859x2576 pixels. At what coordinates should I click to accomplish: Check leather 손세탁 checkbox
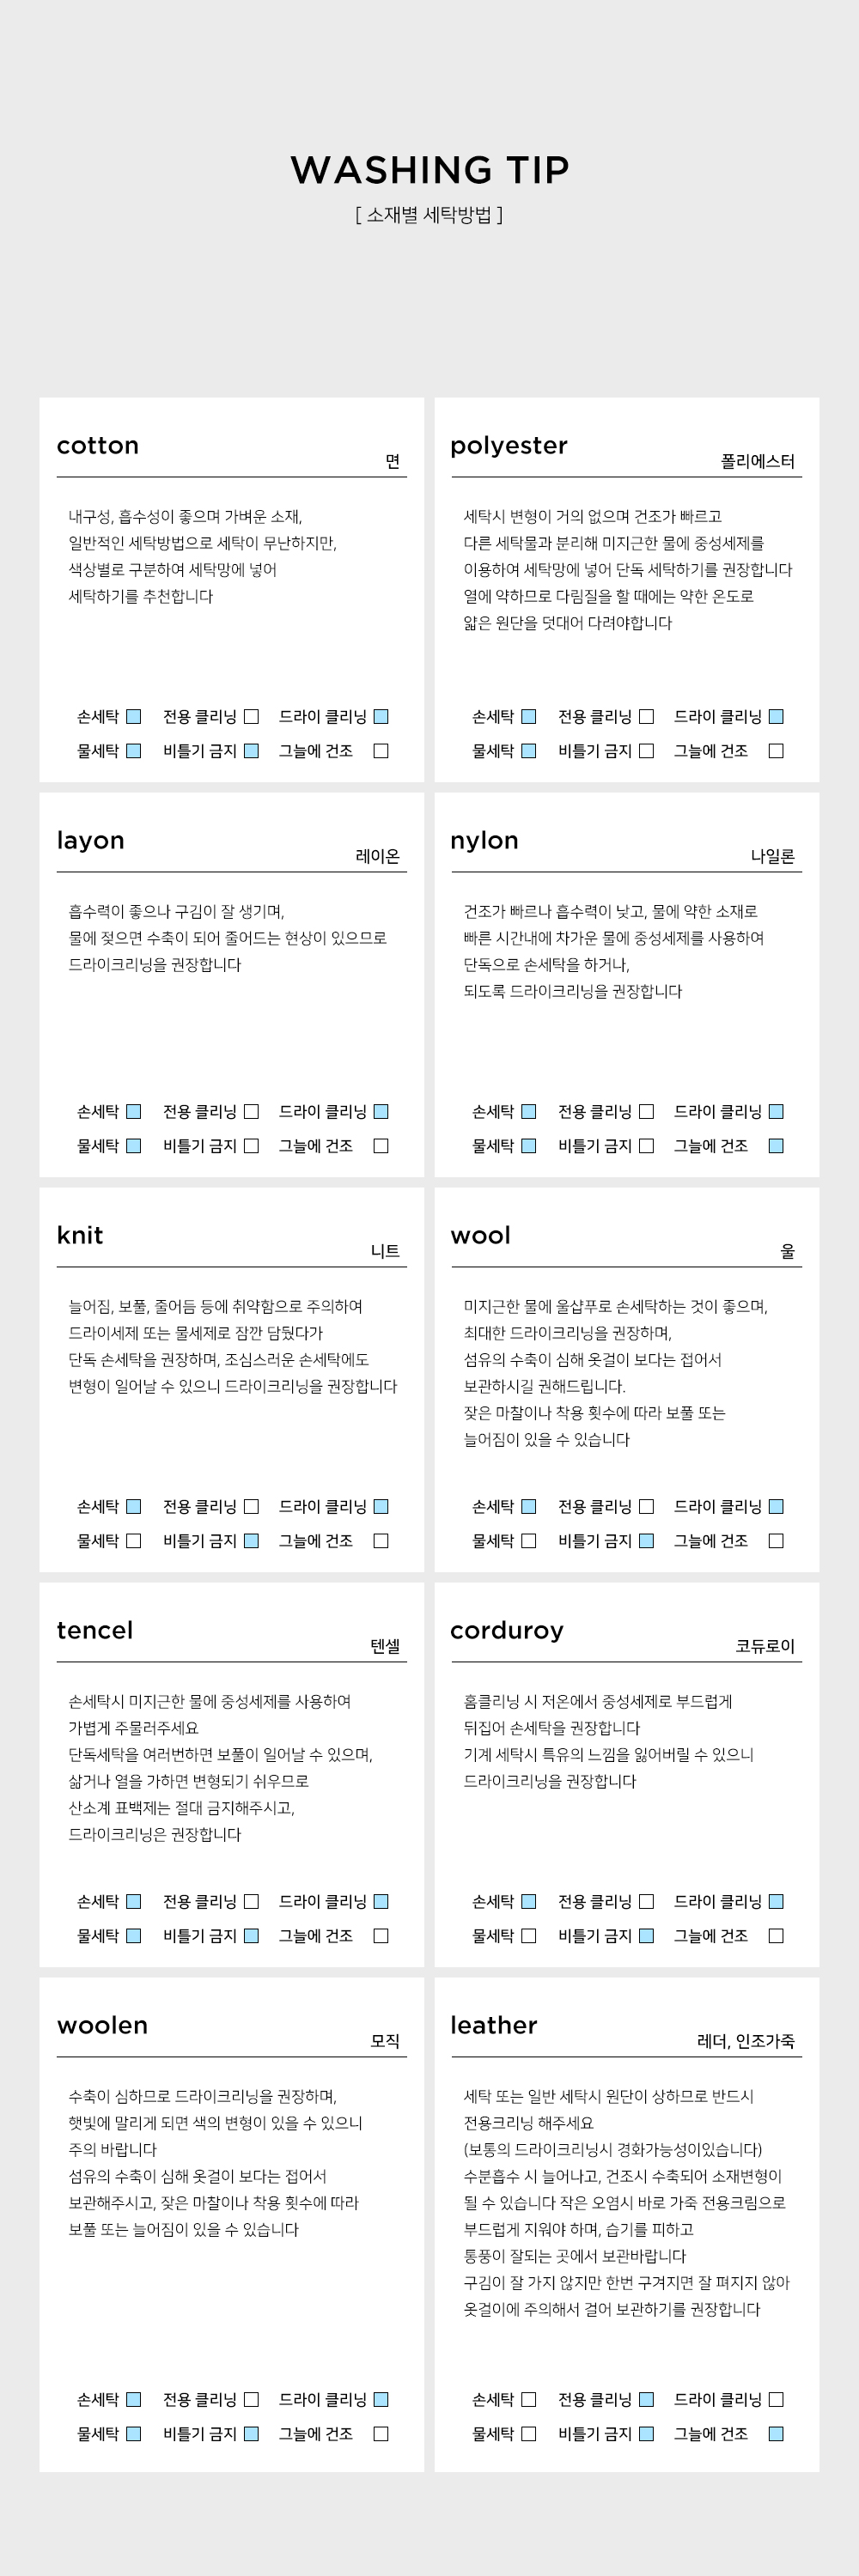529,2399
